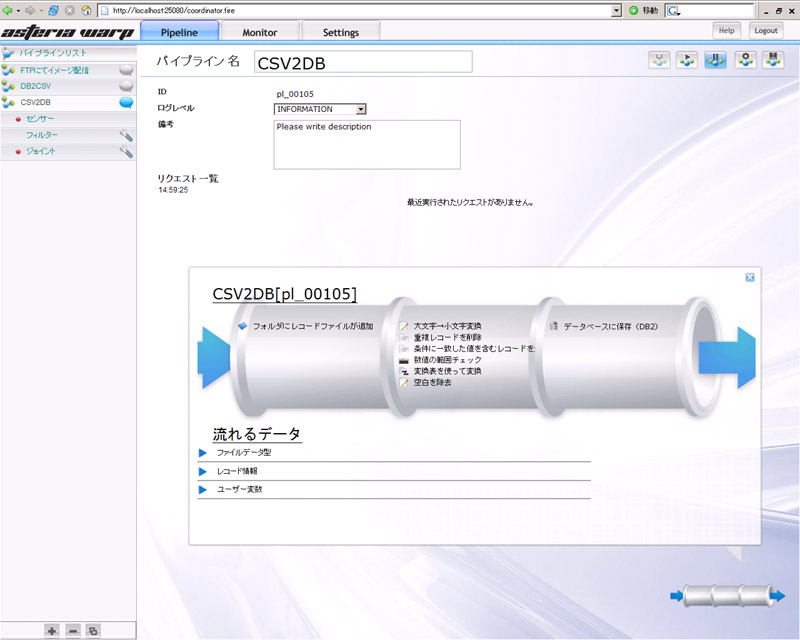
Task: Click the browser URL address field
Action: pyautogui.click(x=356, y=10)
